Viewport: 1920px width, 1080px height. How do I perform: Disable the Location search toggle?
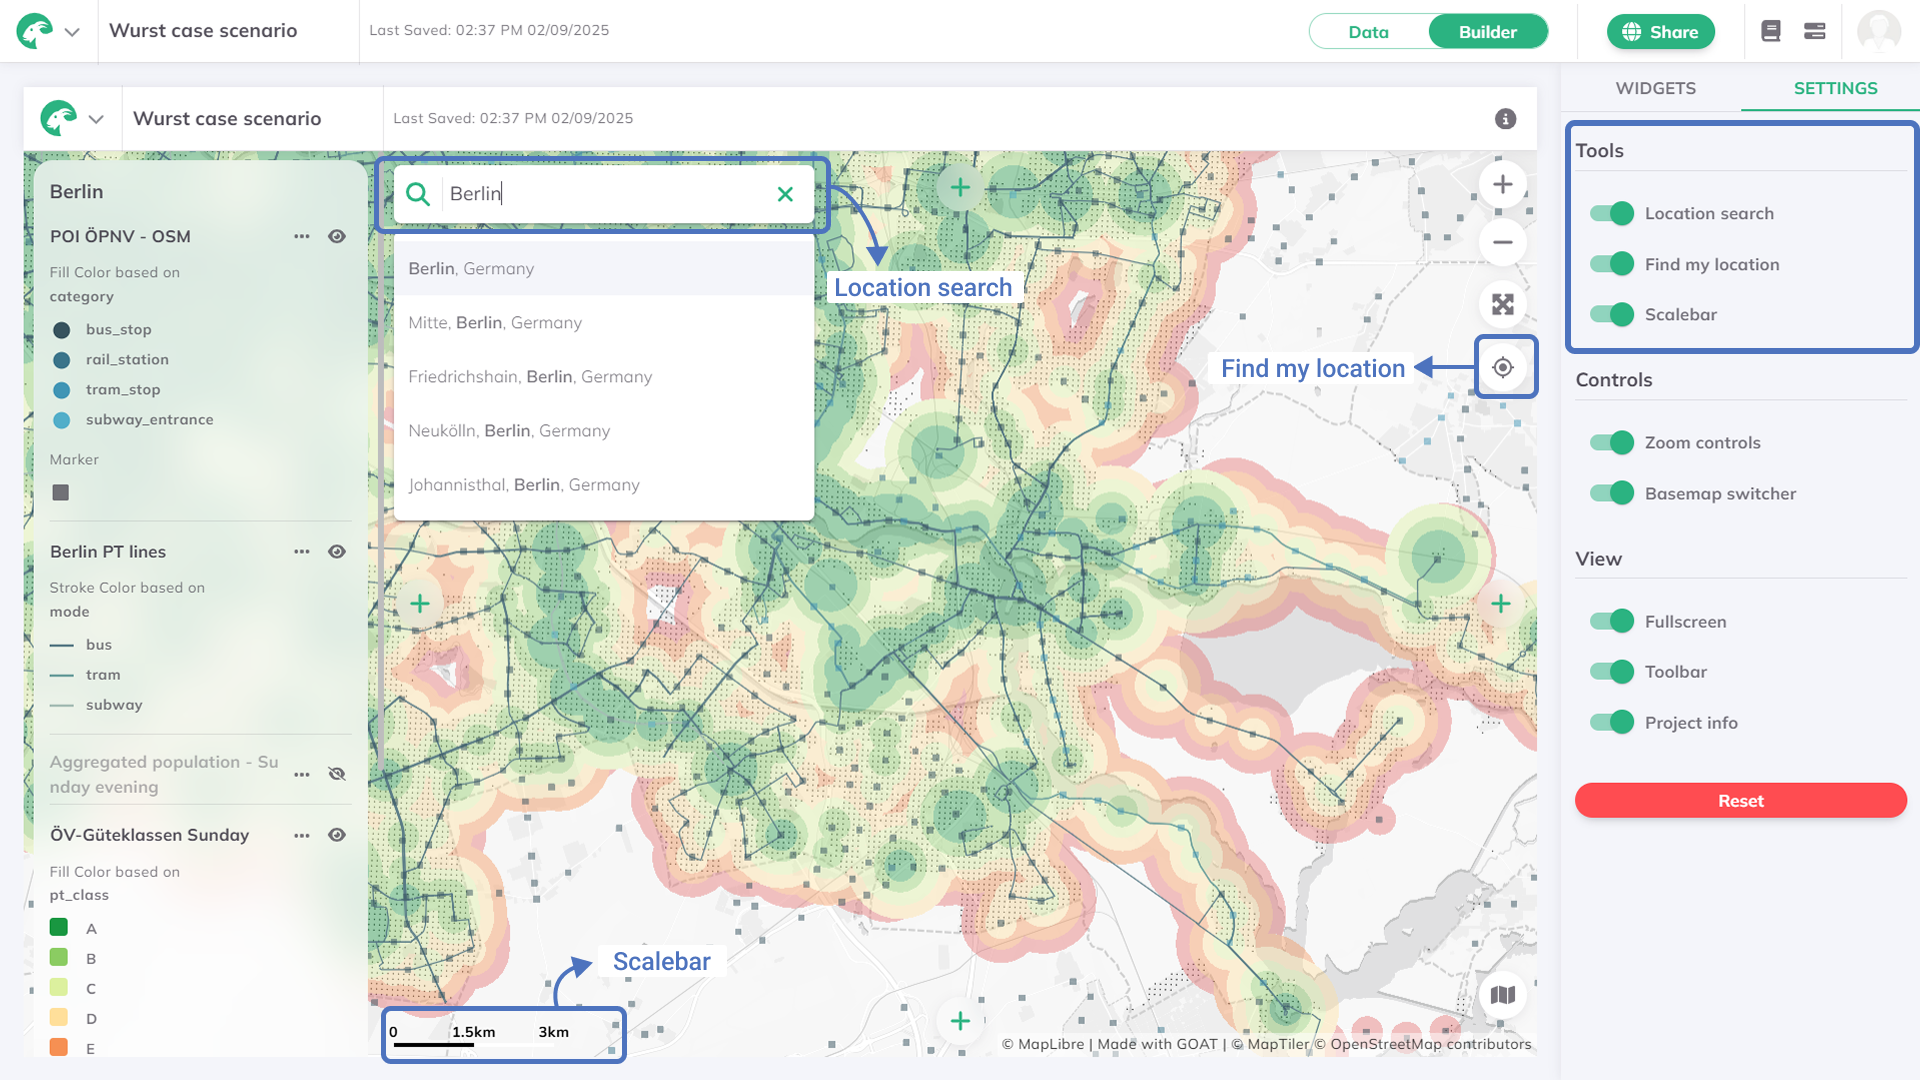click(1611, 213)
